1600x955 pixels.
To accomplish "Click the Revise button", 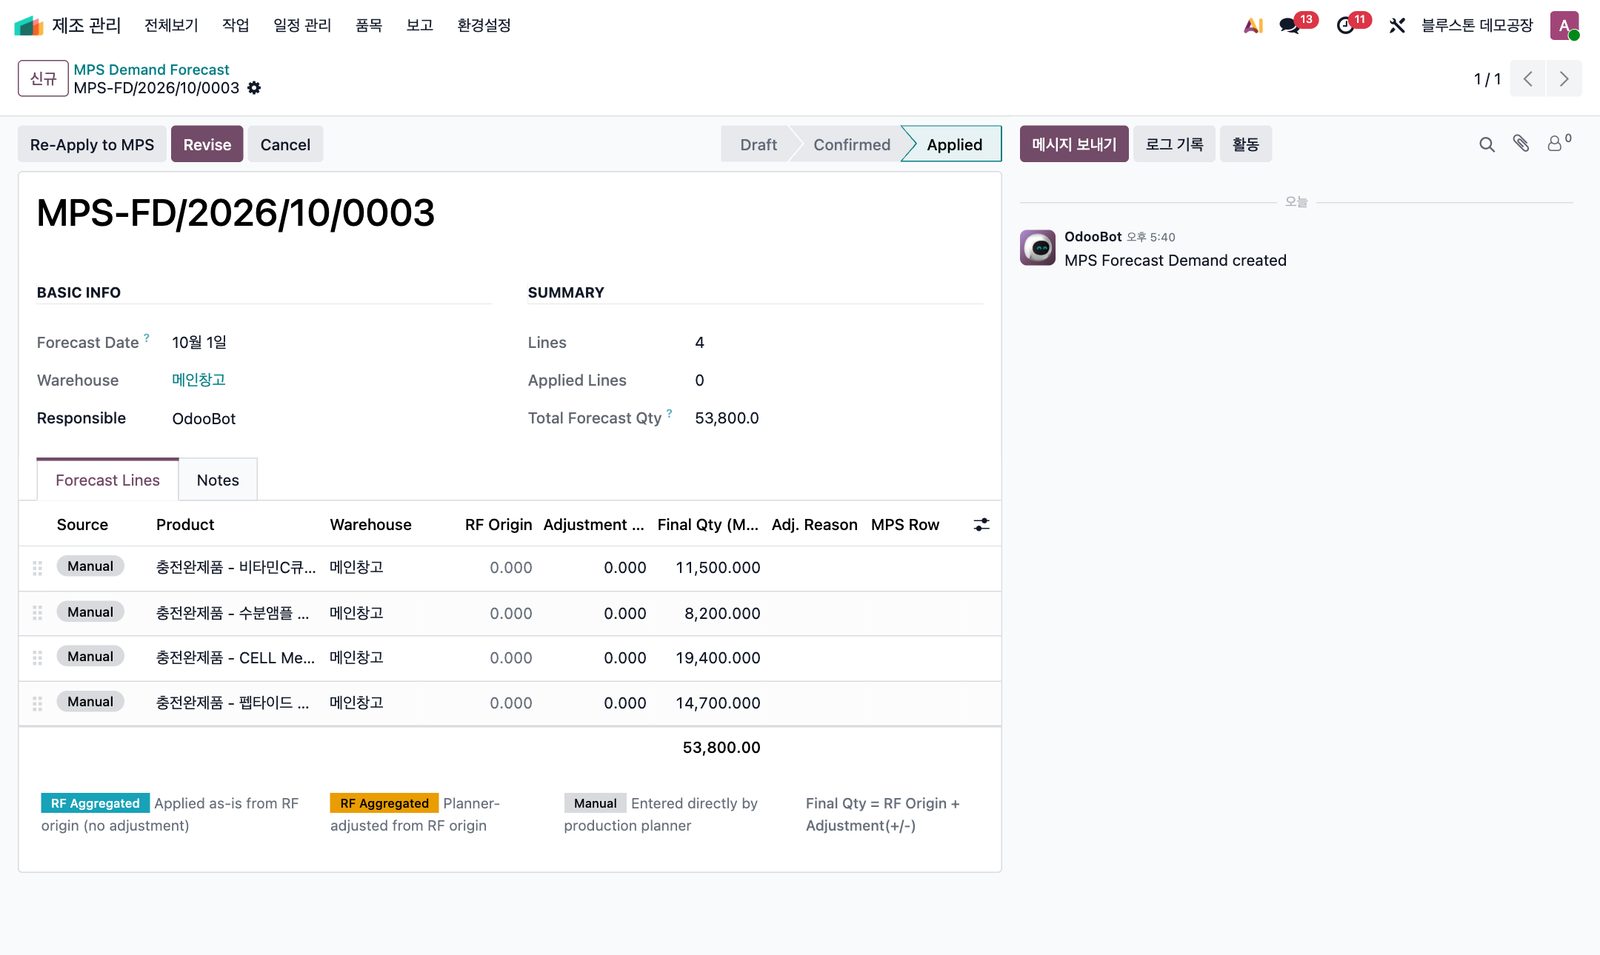I will (x=207, y=144).
